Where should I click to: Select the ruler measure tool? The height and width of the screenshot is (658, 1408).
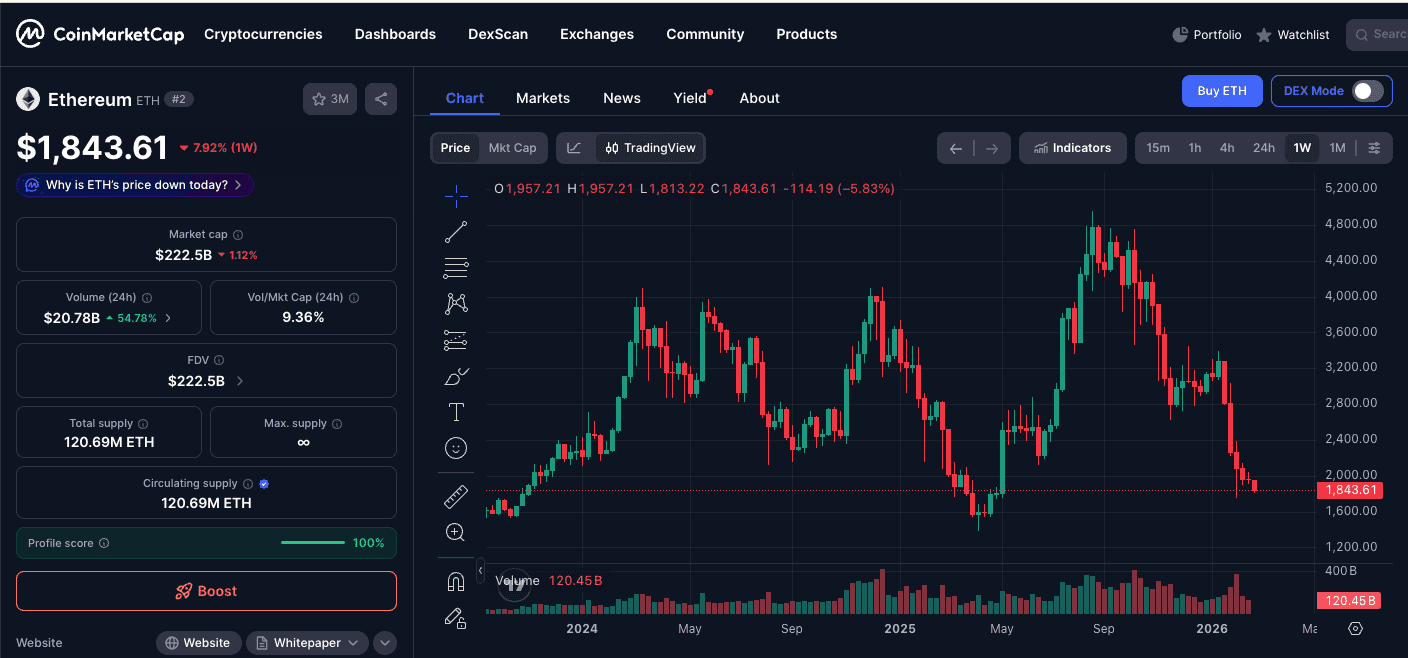[456, 496]
